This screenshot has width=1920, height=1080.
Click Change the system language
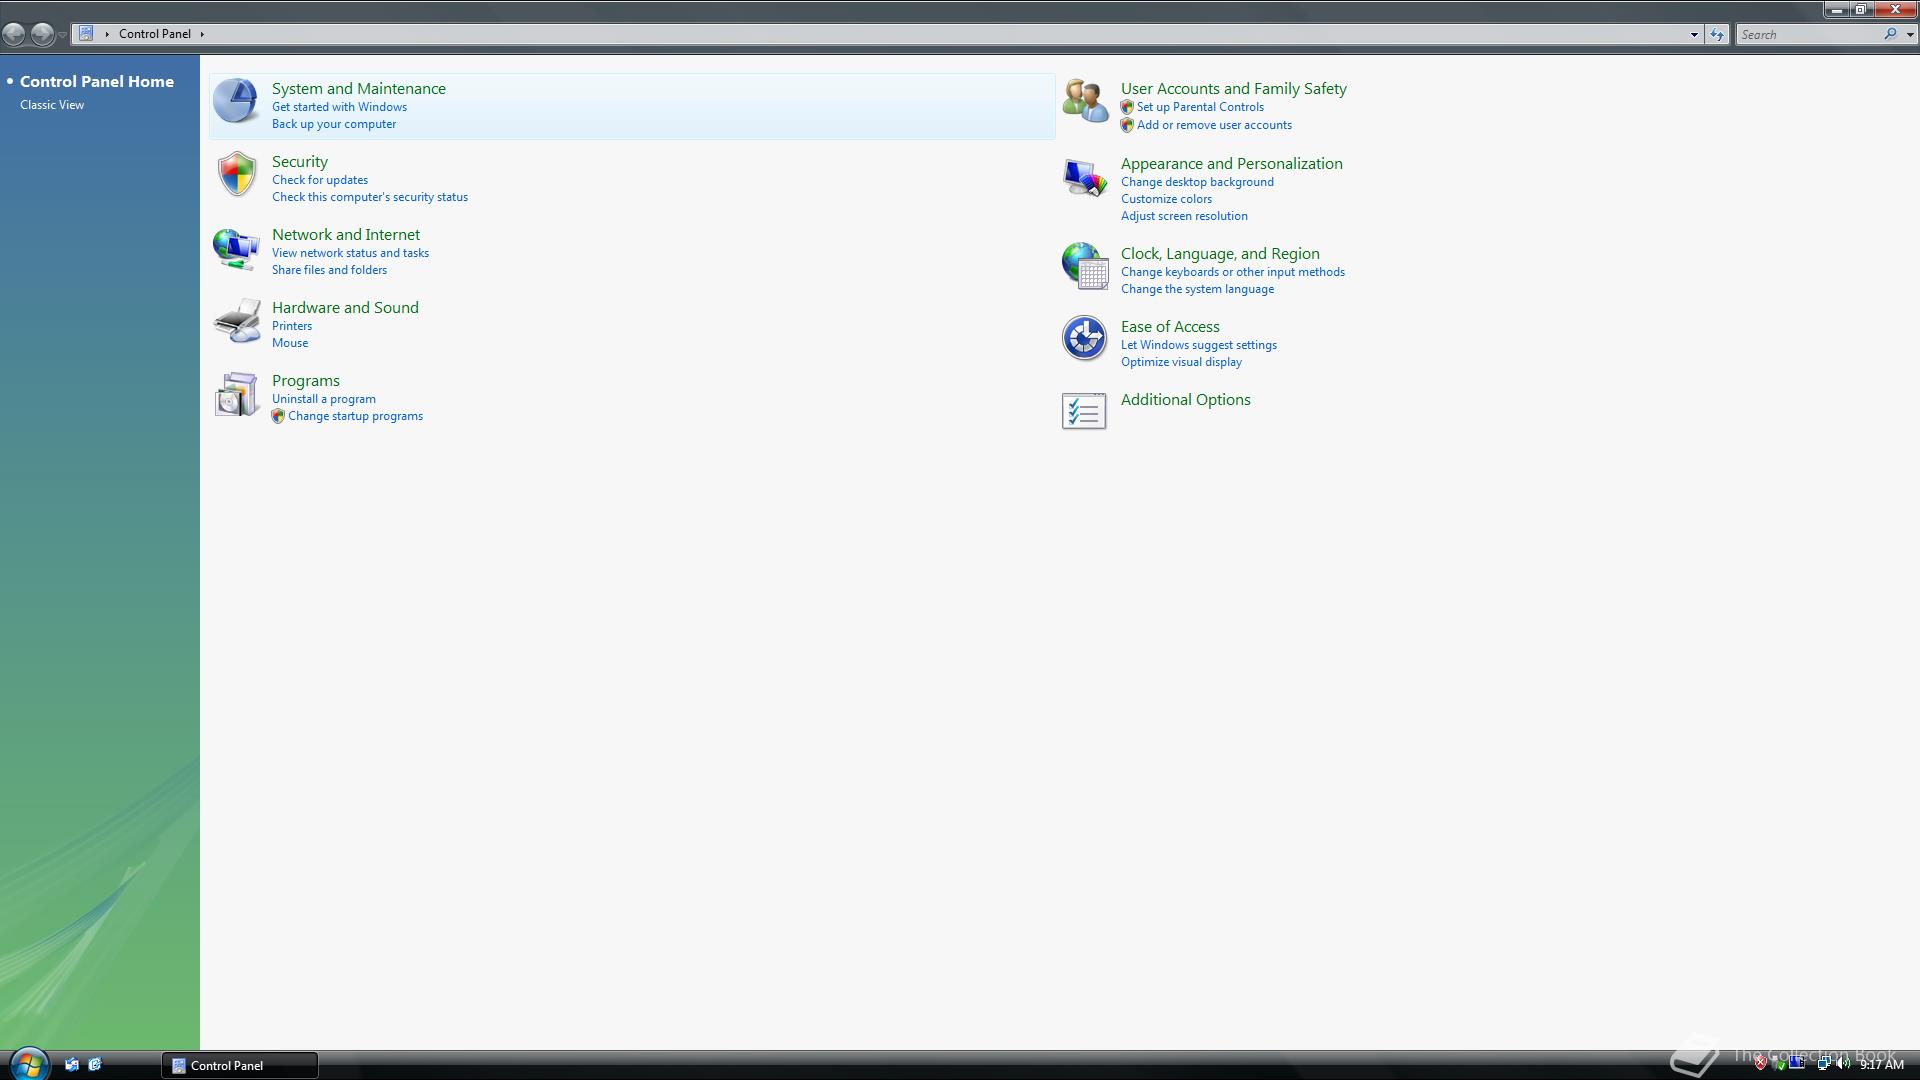[x=1197, y=289]
